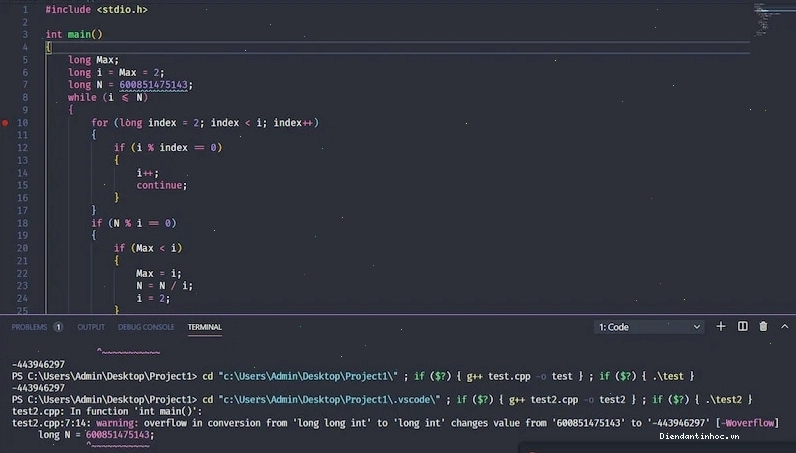
Task: Open the '1: Code' terminal dropdown
Action: 649,327
